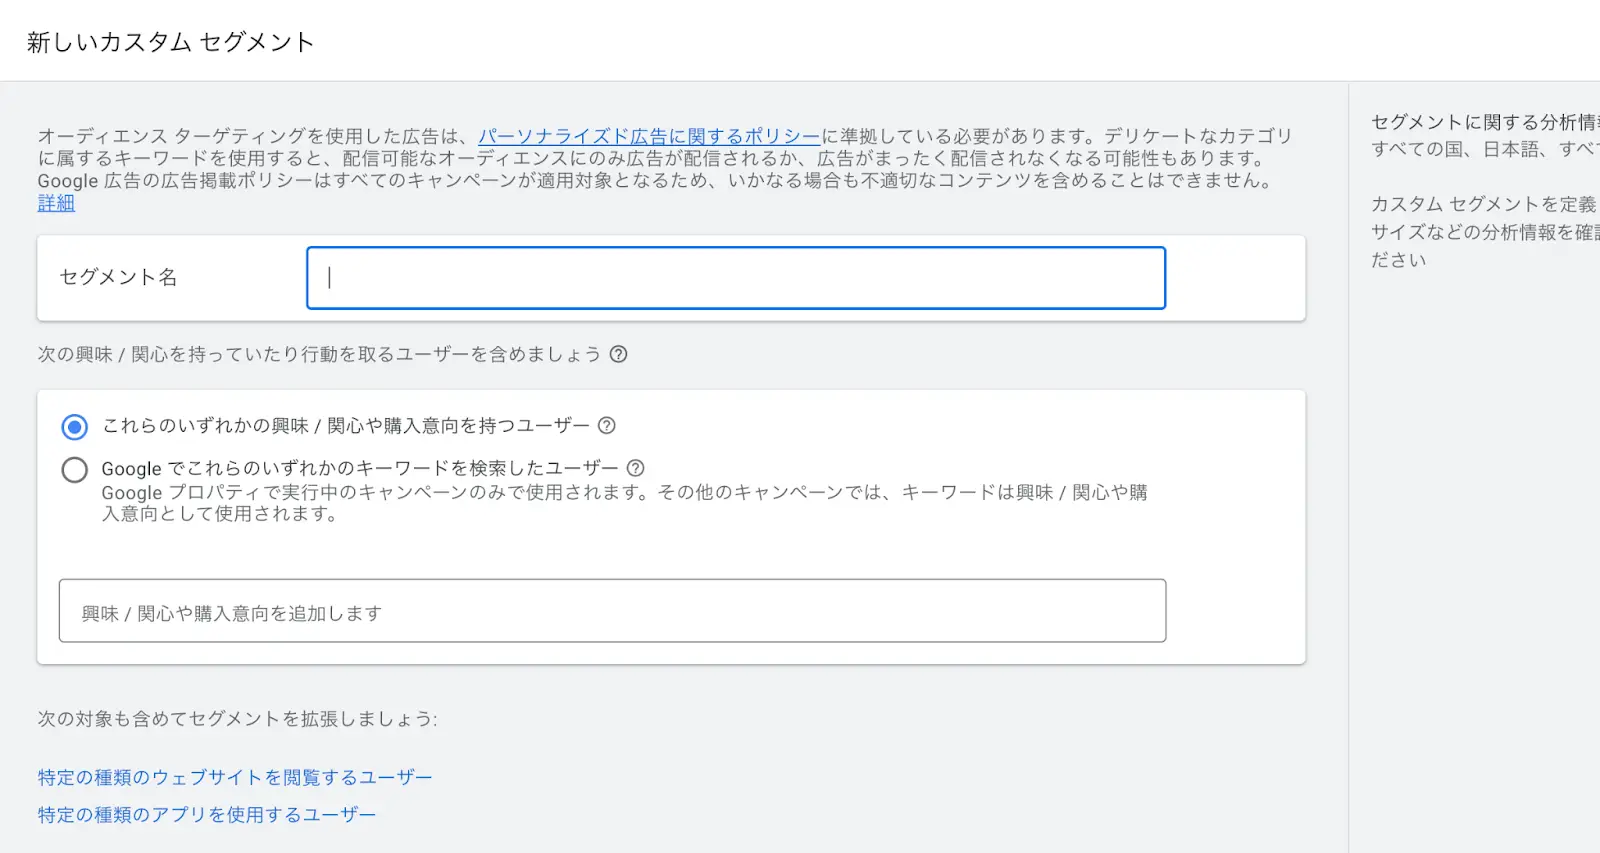1600x853 pixels.
Task: Click the 興味 / 関心や購入意向を追加します field
Action: [x=612, y=611]
